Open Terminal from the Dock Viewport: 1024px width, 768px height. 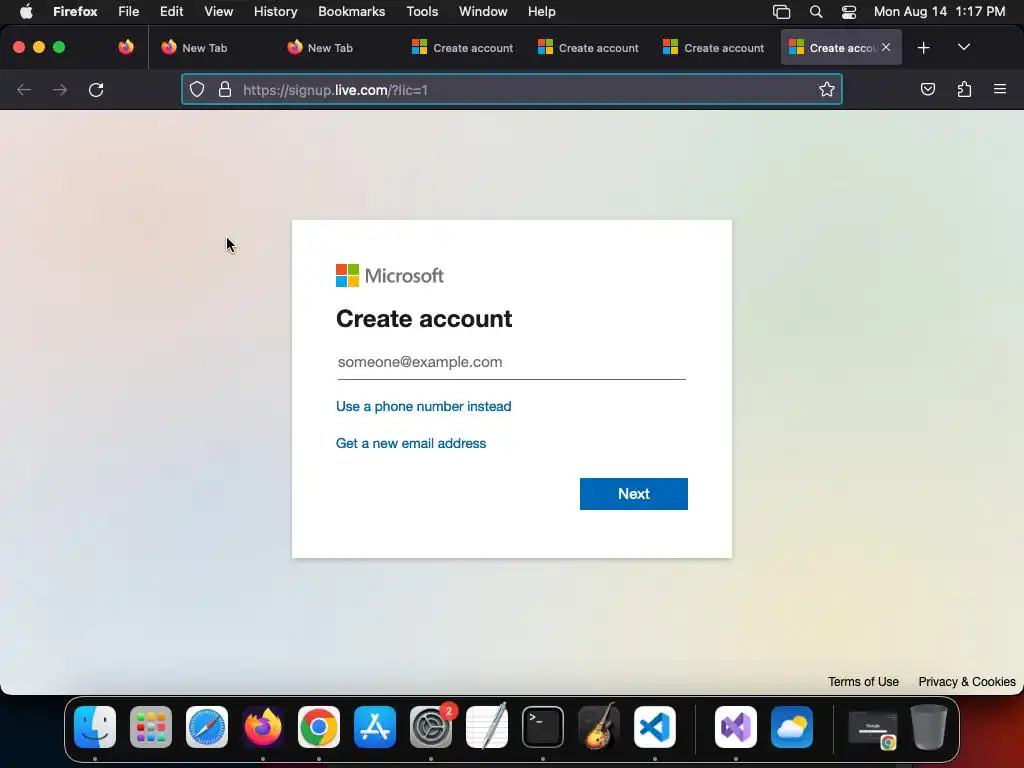(x=543, y=727)
